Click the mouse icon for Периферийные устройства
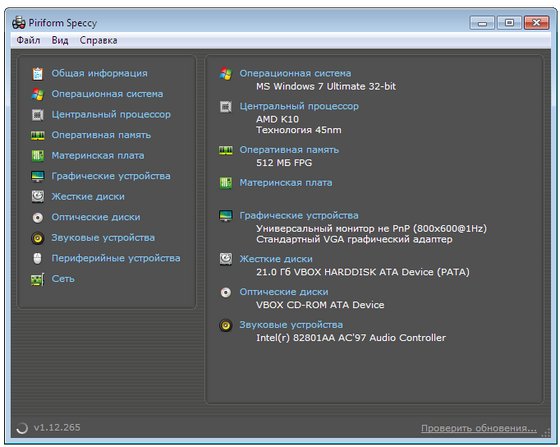The height and width of the screenshot is (447, 560). click(x=38, y=258)
